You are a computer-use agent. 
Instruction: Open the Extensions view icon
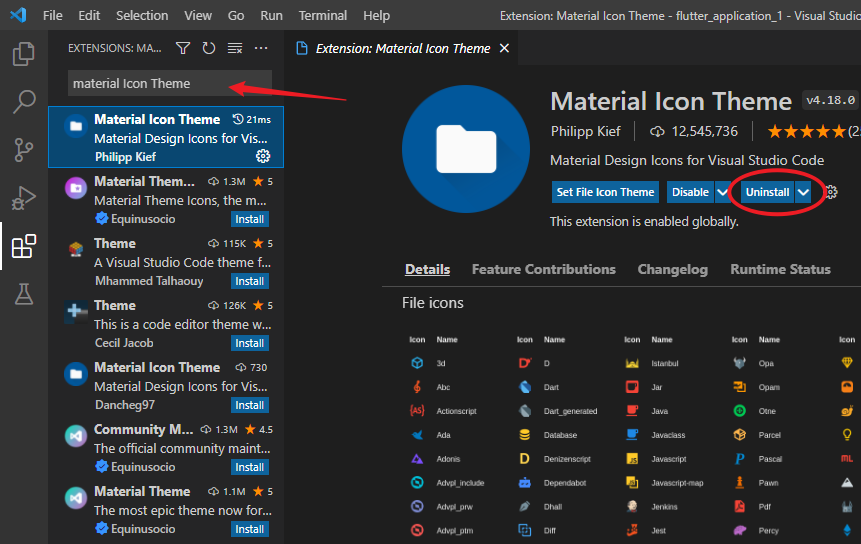coord(24,246)
